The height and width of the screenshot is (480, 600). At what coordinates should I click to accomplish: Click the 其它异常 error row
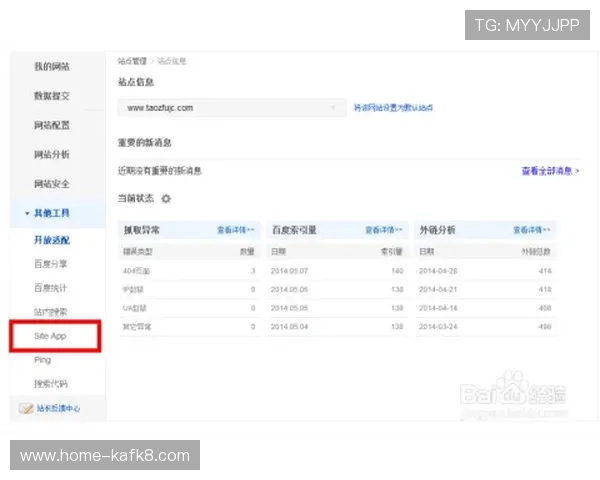click(x=189, y=327)
